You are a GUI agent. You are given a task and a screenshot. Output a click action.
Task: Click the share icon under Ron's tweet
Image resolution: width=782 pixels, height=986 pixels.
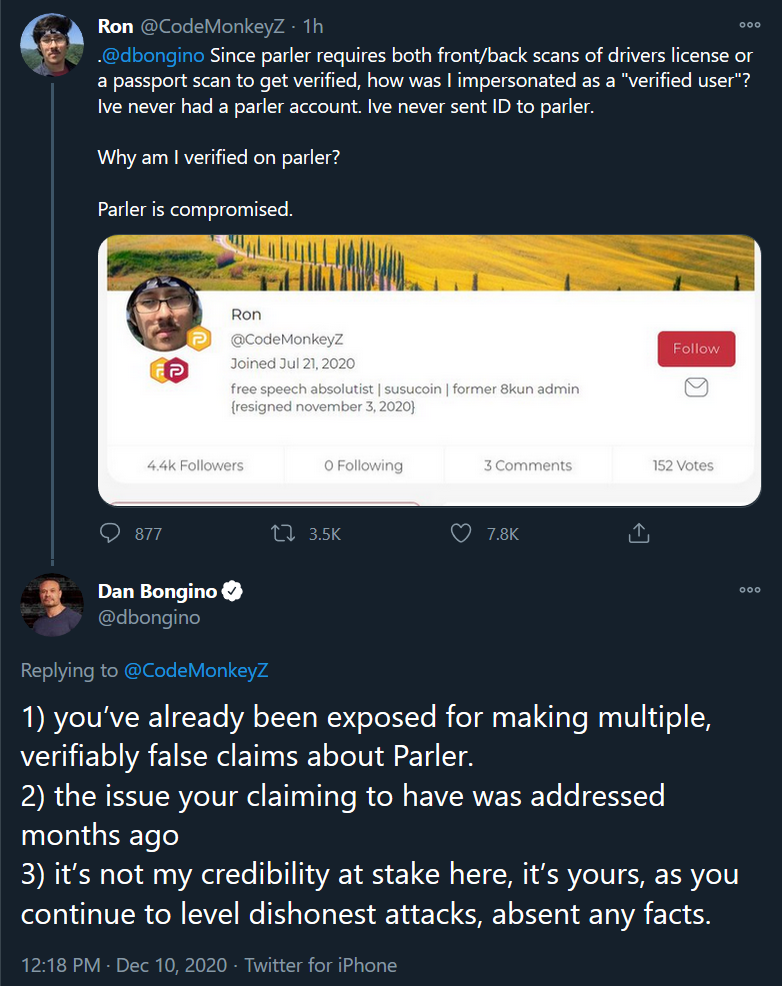click(x=638, y=534)
